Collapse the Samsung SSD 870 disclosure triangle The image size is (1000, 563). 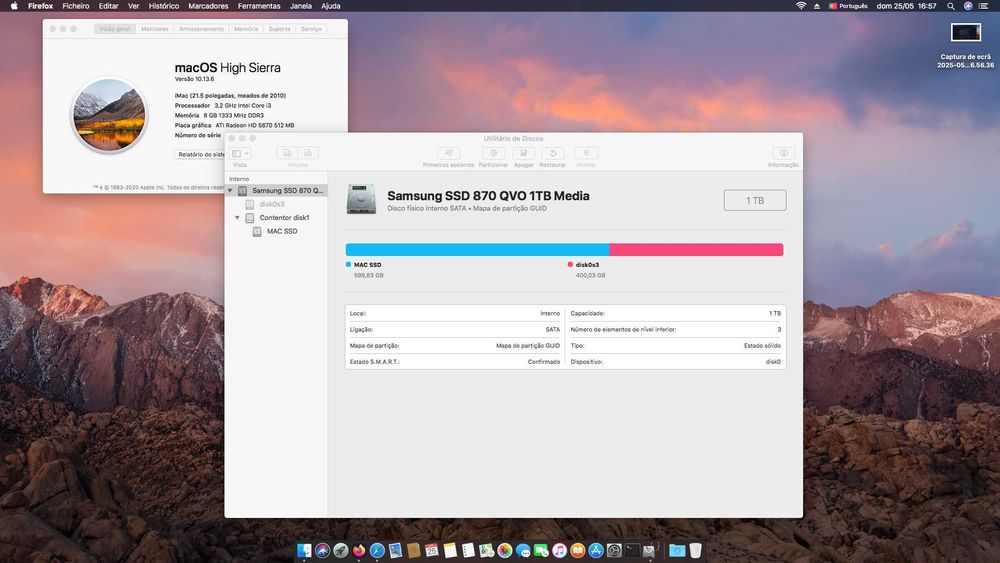coord(230,191)
